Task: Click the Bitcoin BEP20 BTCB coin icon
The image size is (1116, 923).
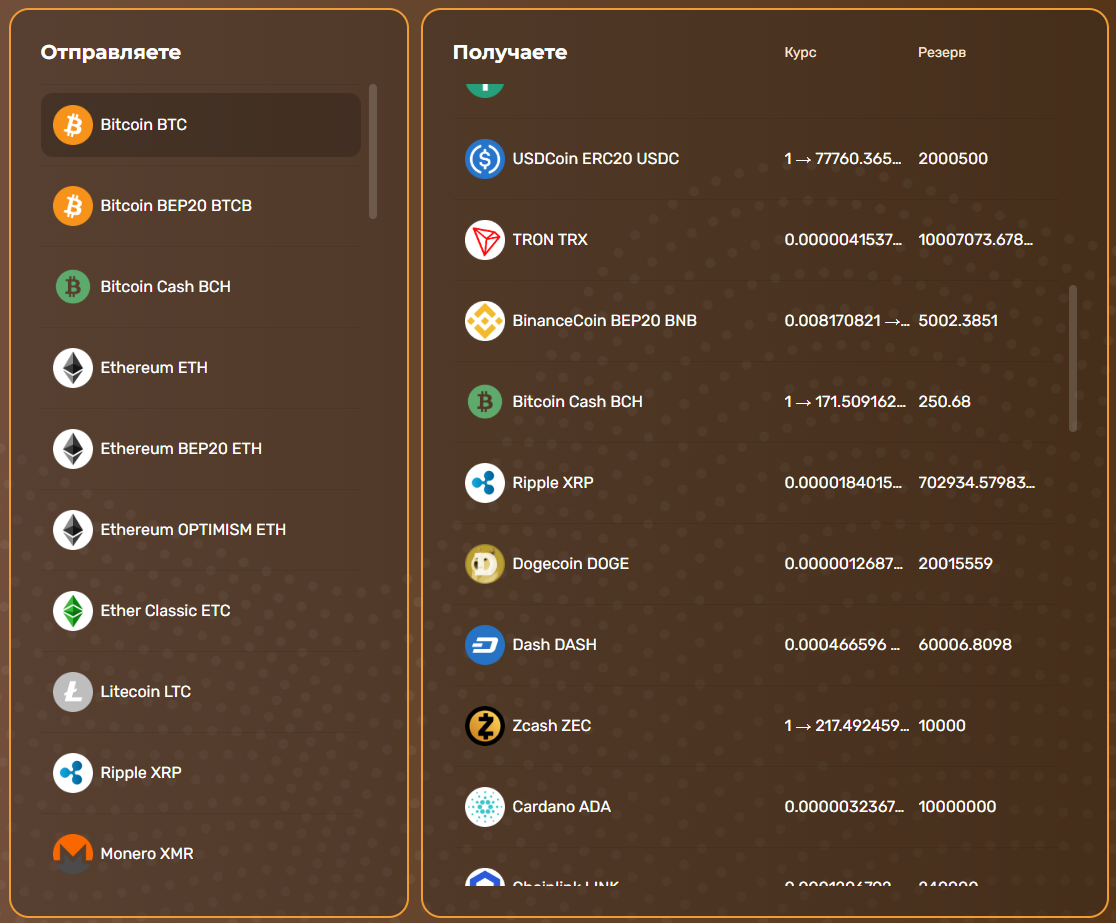Action: coord(73,206)
